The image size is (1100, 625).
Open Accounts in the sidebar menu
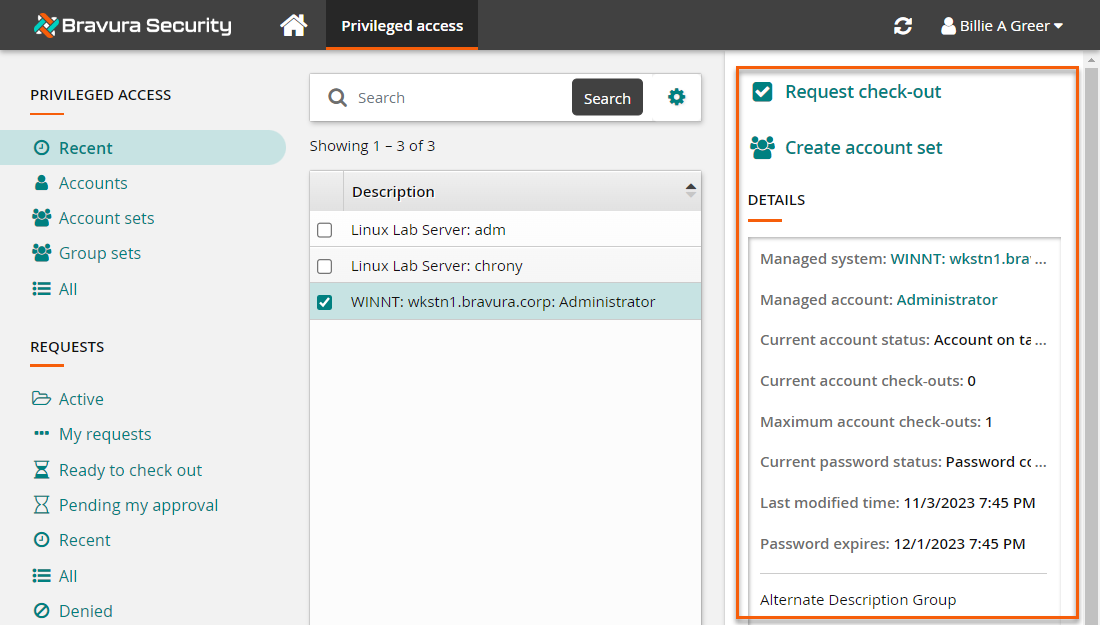[x=93, y=183]
